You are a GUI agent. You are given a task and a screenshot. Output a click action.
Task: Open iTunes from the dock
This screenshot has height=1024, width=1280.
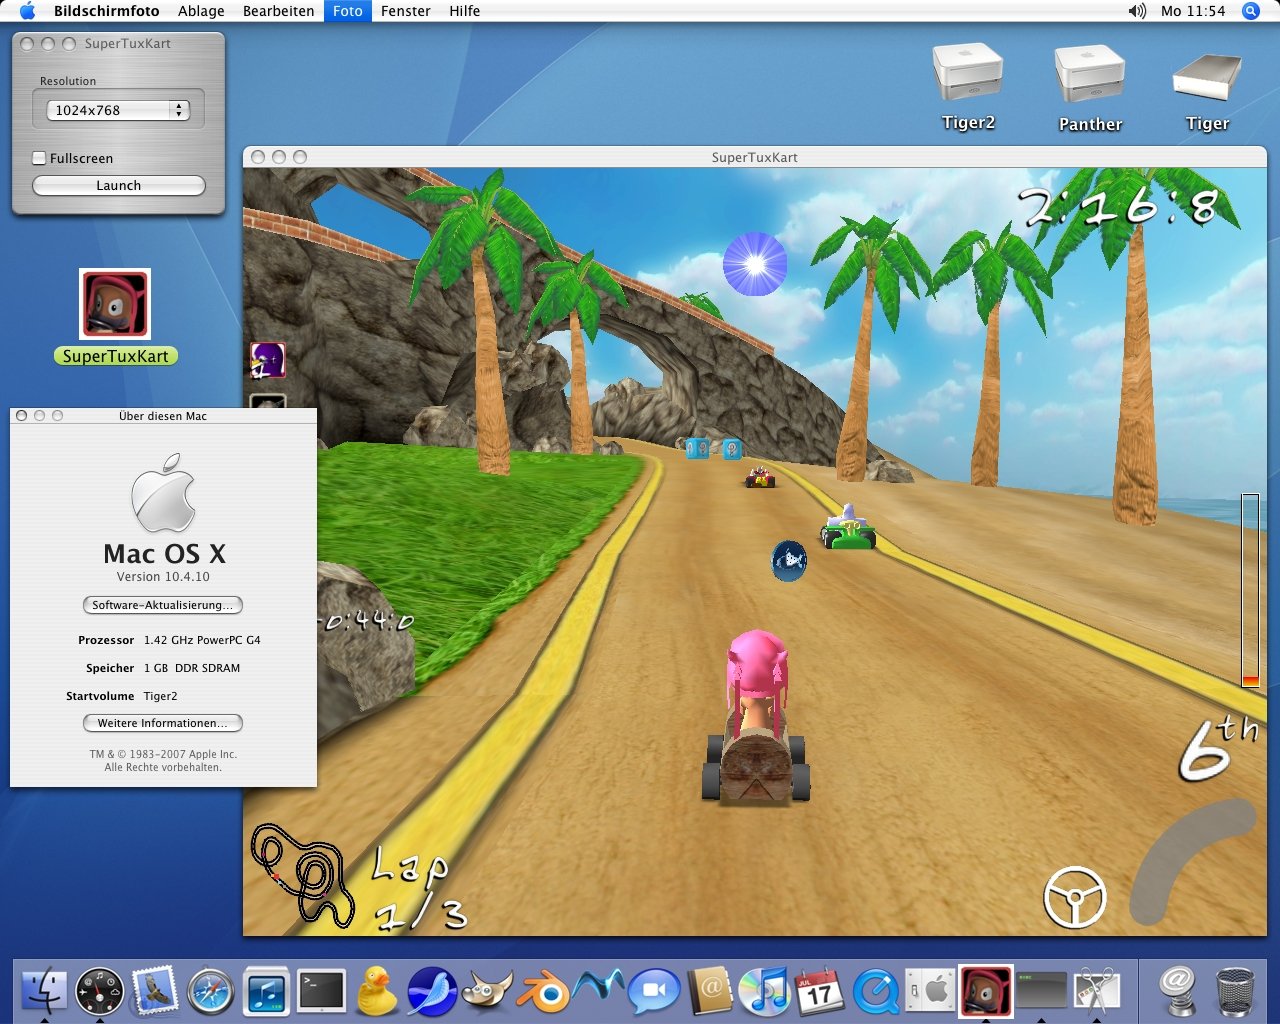coord(765,991)
